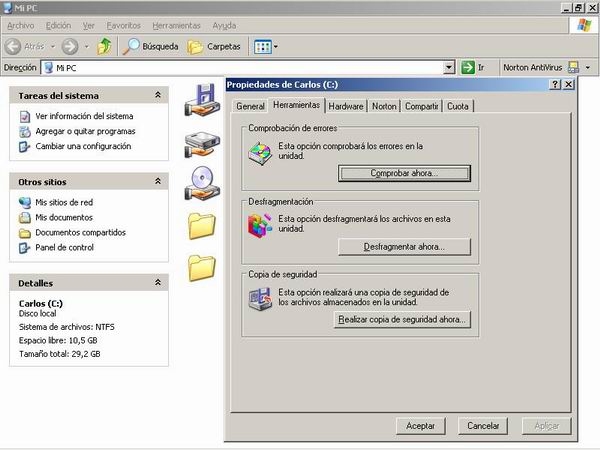Open the Herramientas menu in menu bar
600x450 pixels.
tap(176, 26)
